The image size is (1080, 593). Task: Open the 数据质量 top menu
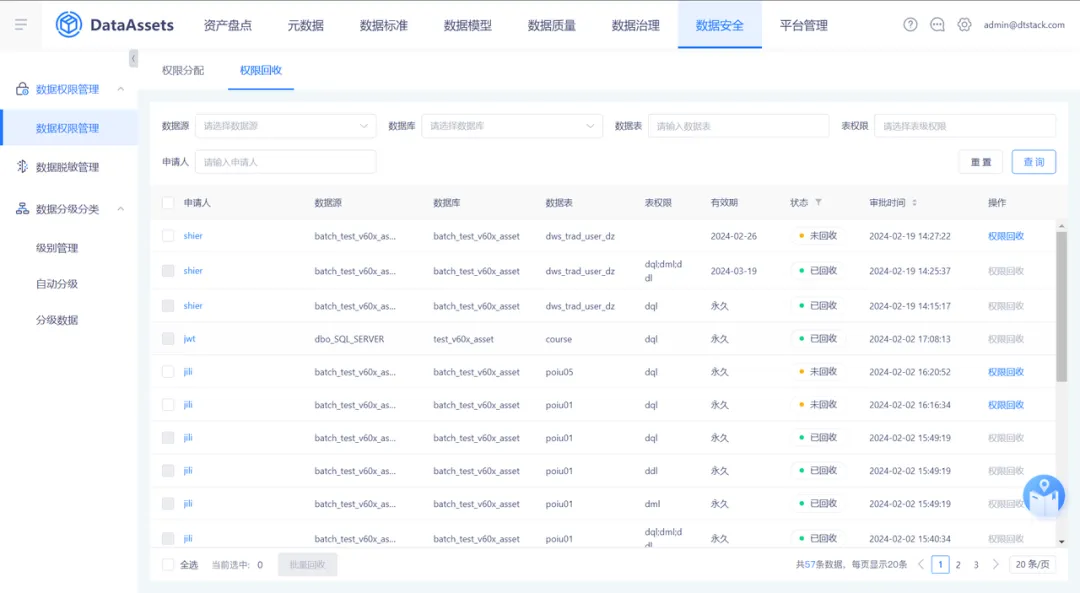[x=552, y=25]
